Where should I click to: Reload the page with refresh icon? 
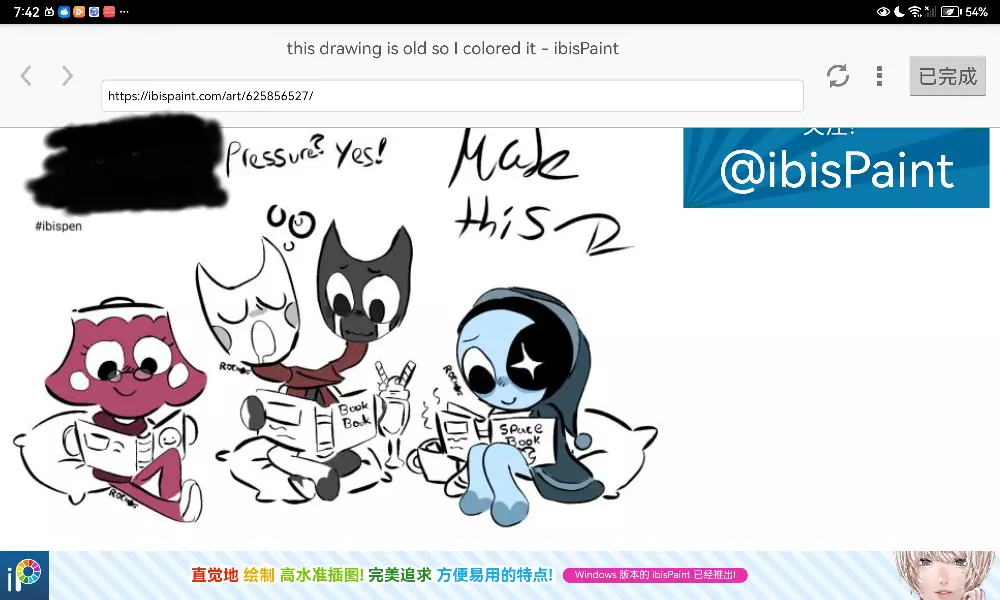click(837, 76)
